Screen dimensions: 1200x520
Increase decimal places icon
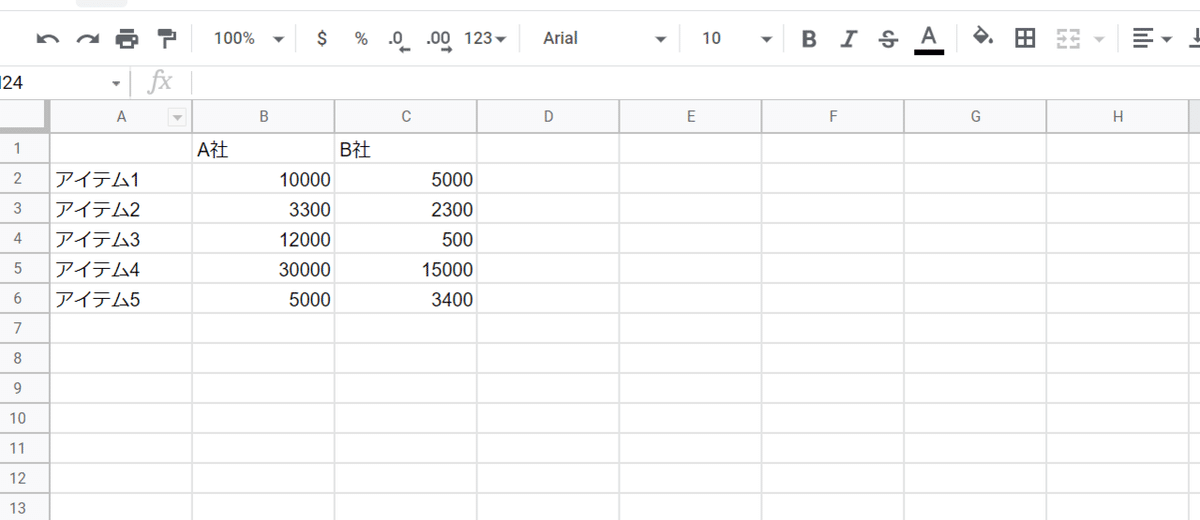tap(438, 39)
